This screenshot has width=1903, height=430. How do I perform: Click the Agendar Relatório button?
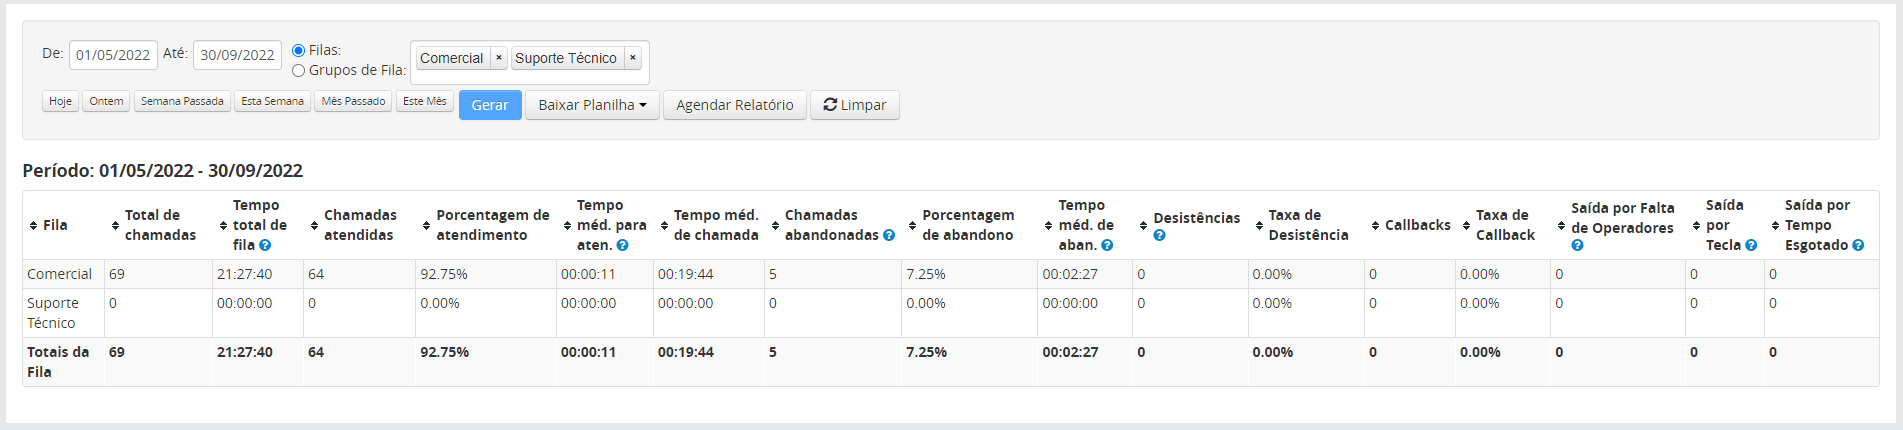tap(735, 105)
